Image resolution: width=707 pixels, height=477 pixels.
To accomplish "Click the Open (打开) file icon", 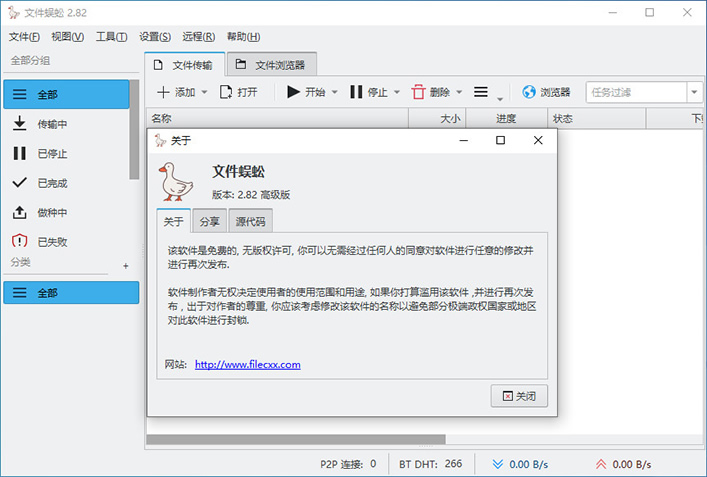I will (225, 92).
